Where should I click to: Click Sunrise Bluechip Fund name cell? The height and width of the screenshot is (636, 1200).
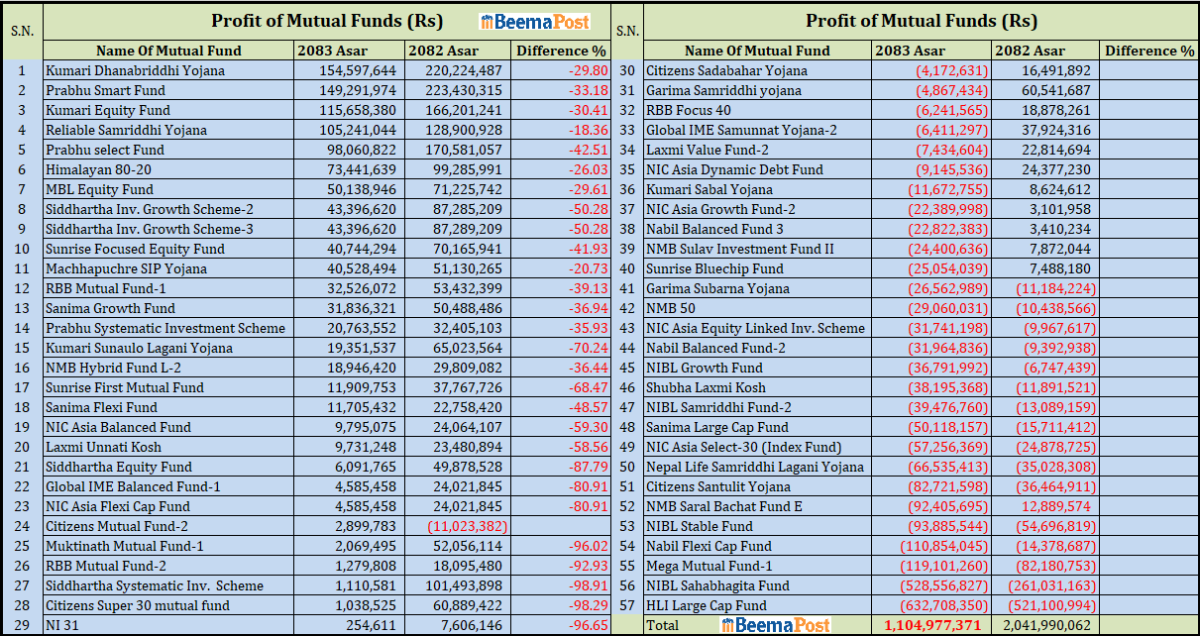(715, 269)
